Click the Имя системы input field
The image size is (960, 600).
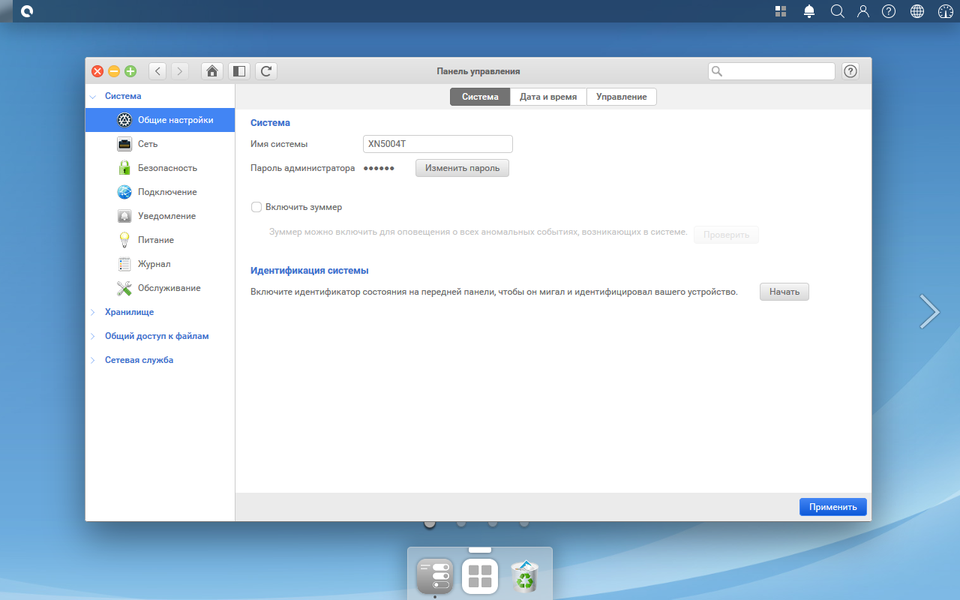[x=438, y=144]
